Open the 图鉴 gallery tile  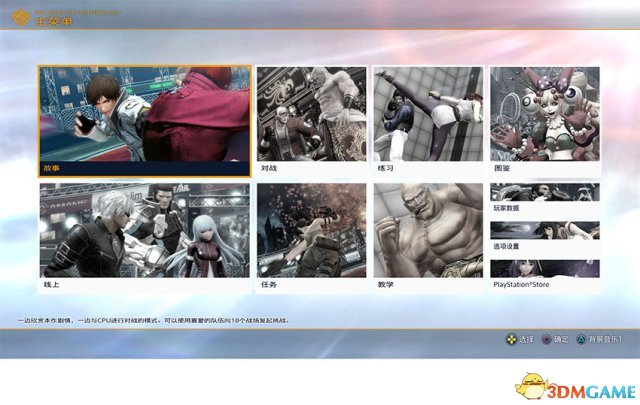[x=545, y=121]
